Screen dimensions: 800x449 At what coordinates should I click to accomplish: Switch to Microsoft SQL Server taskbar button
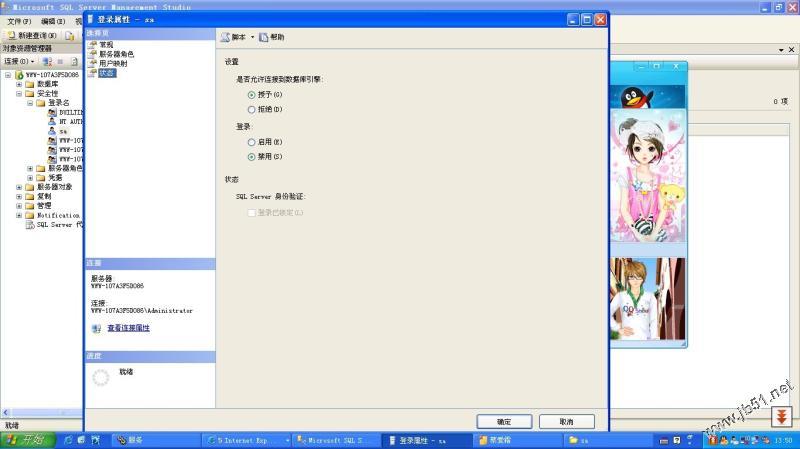336,440
